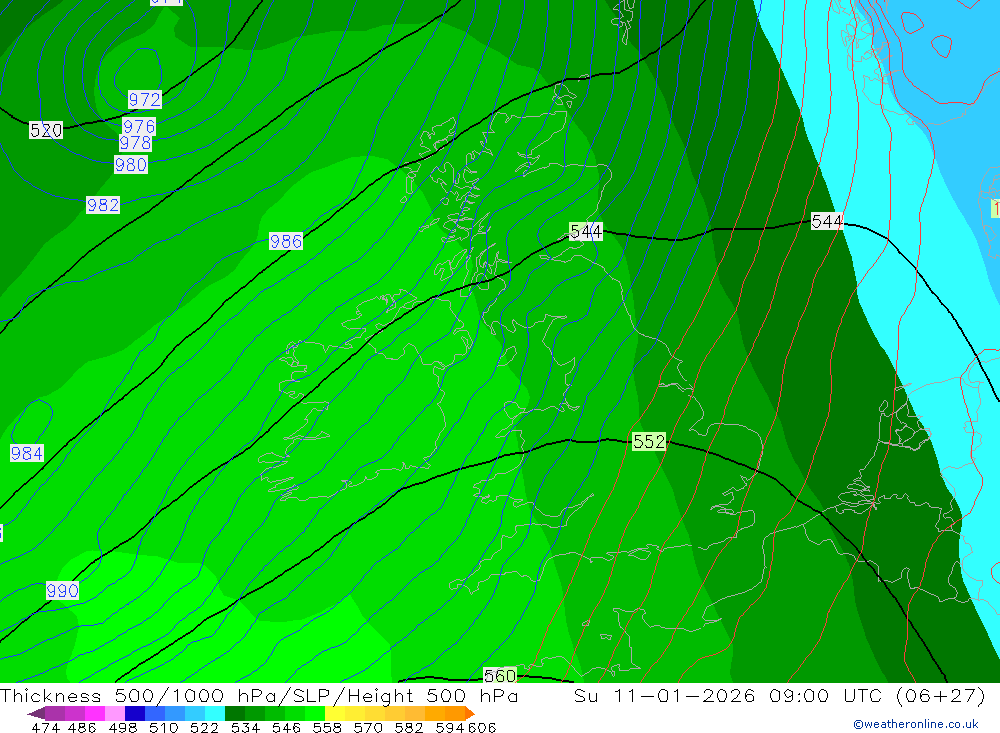1000x733 pixels.
Task: Click the 980 isobar label
Action: coord(131,165)
